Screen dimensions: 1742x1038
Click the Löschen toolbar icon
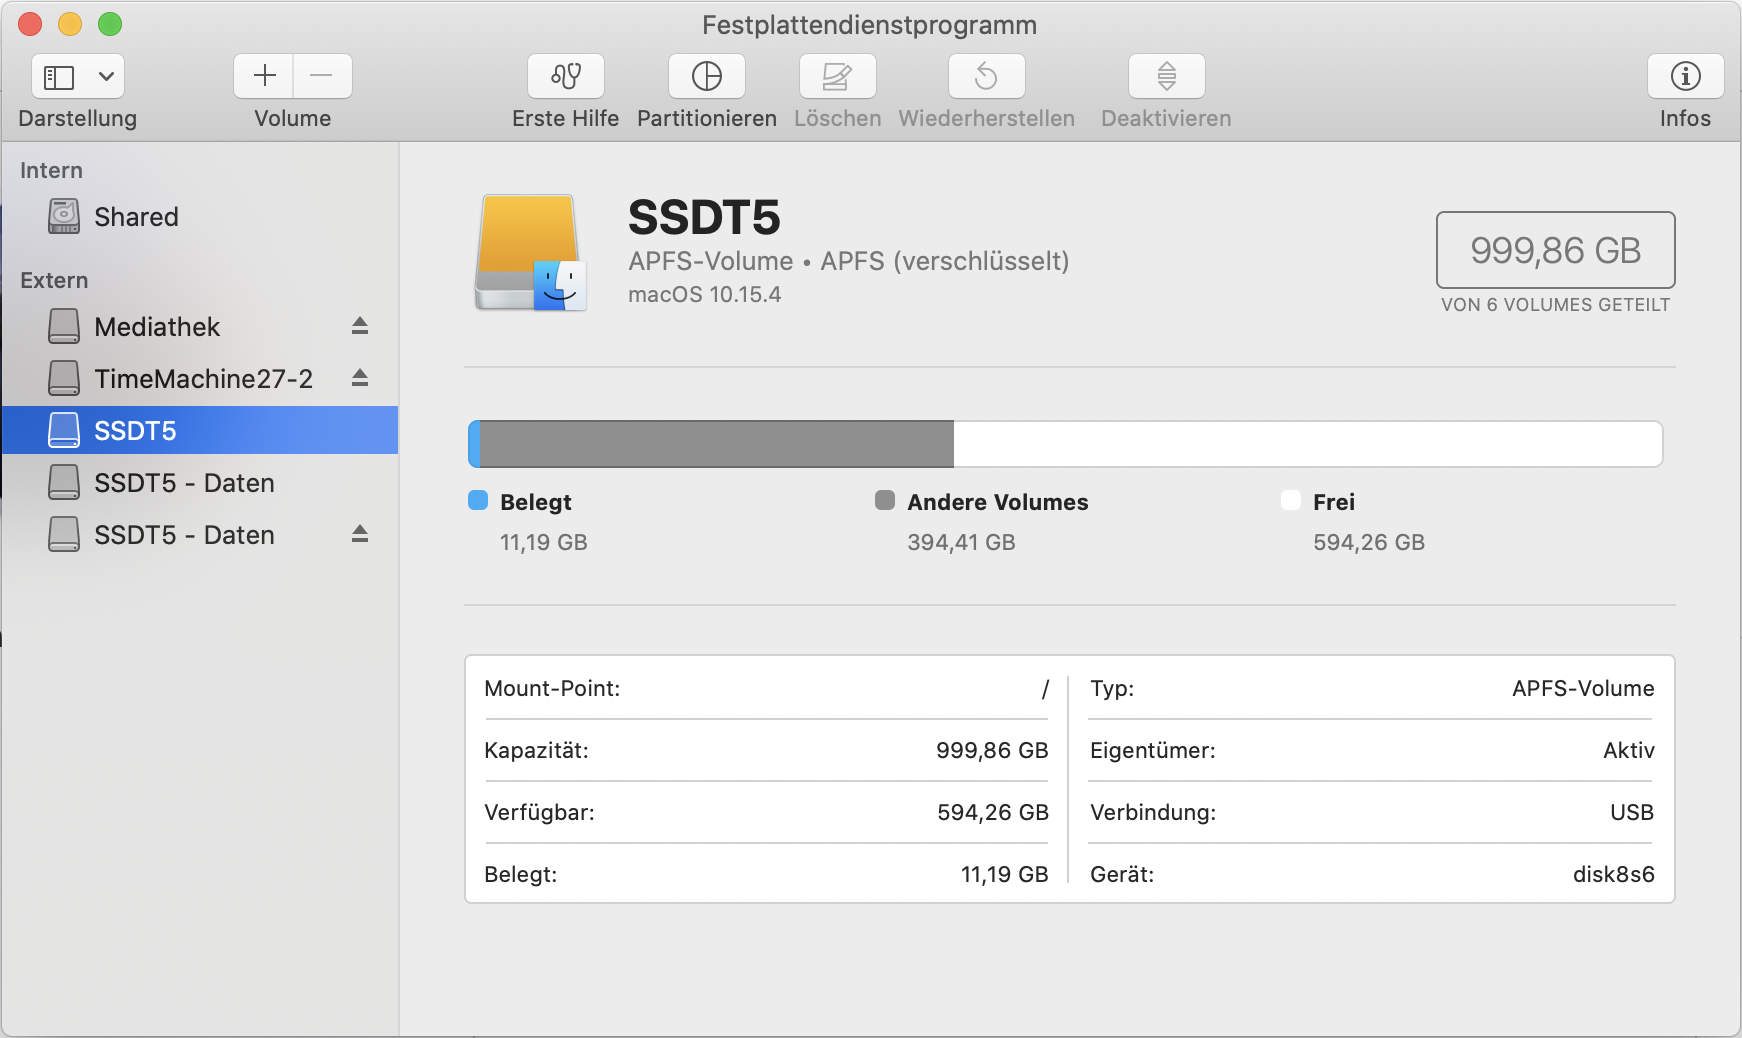click(x=837, y=77)
